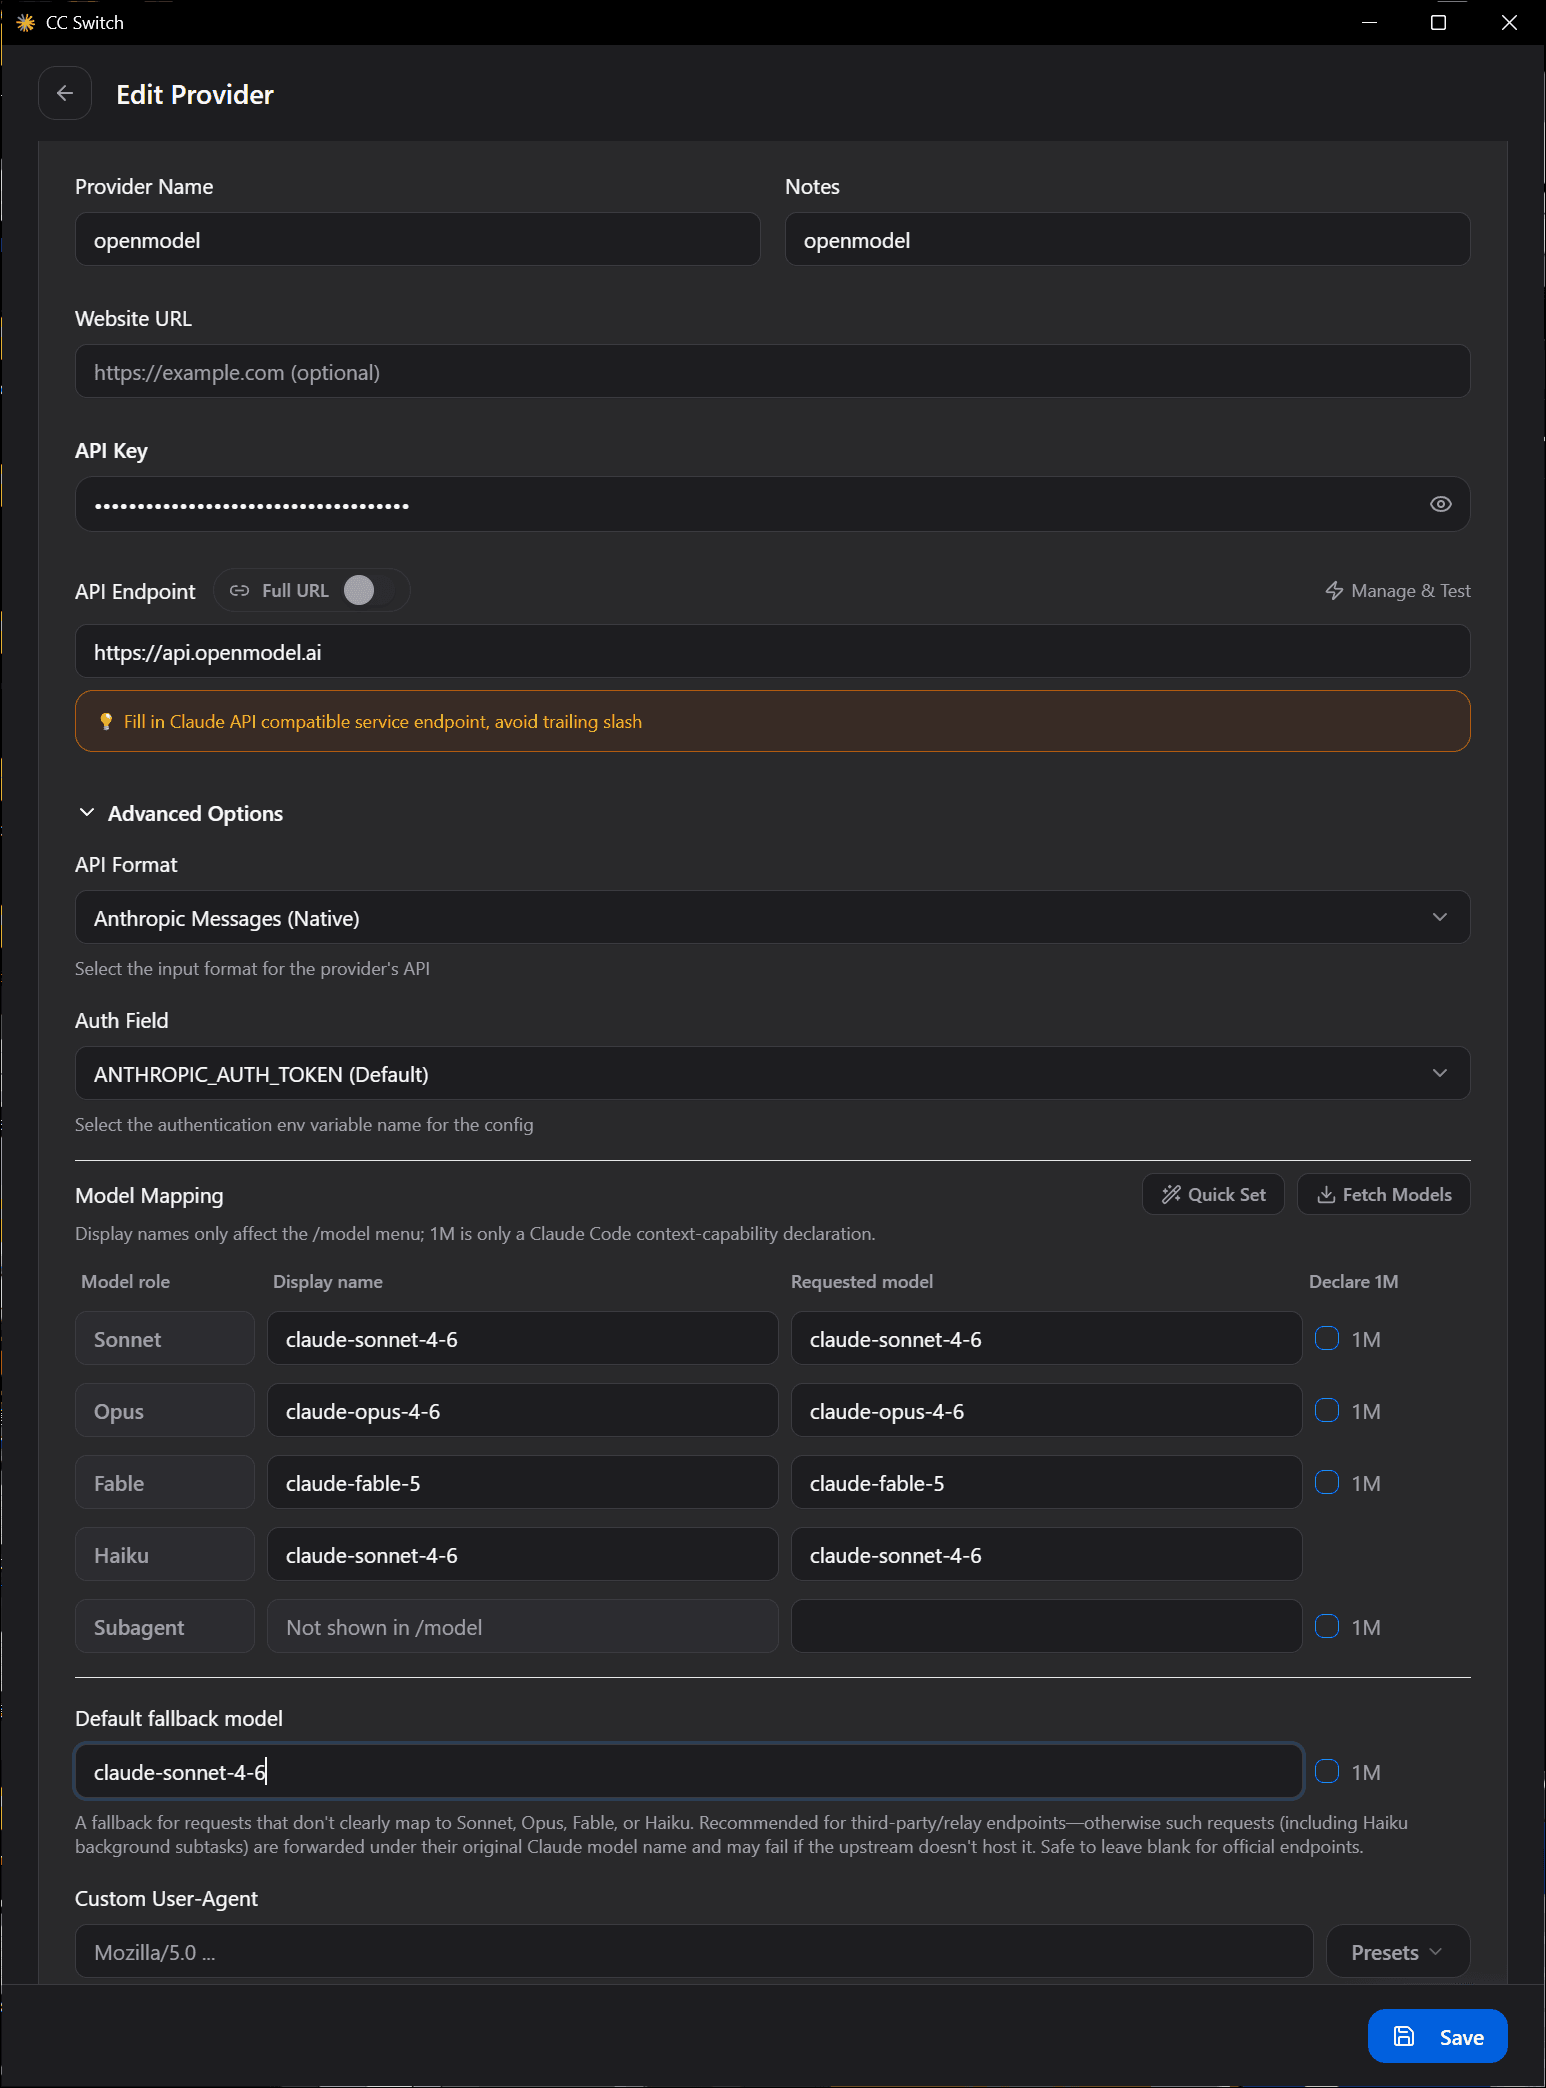Click the Default fallback model field

[x=689, y=1771]
